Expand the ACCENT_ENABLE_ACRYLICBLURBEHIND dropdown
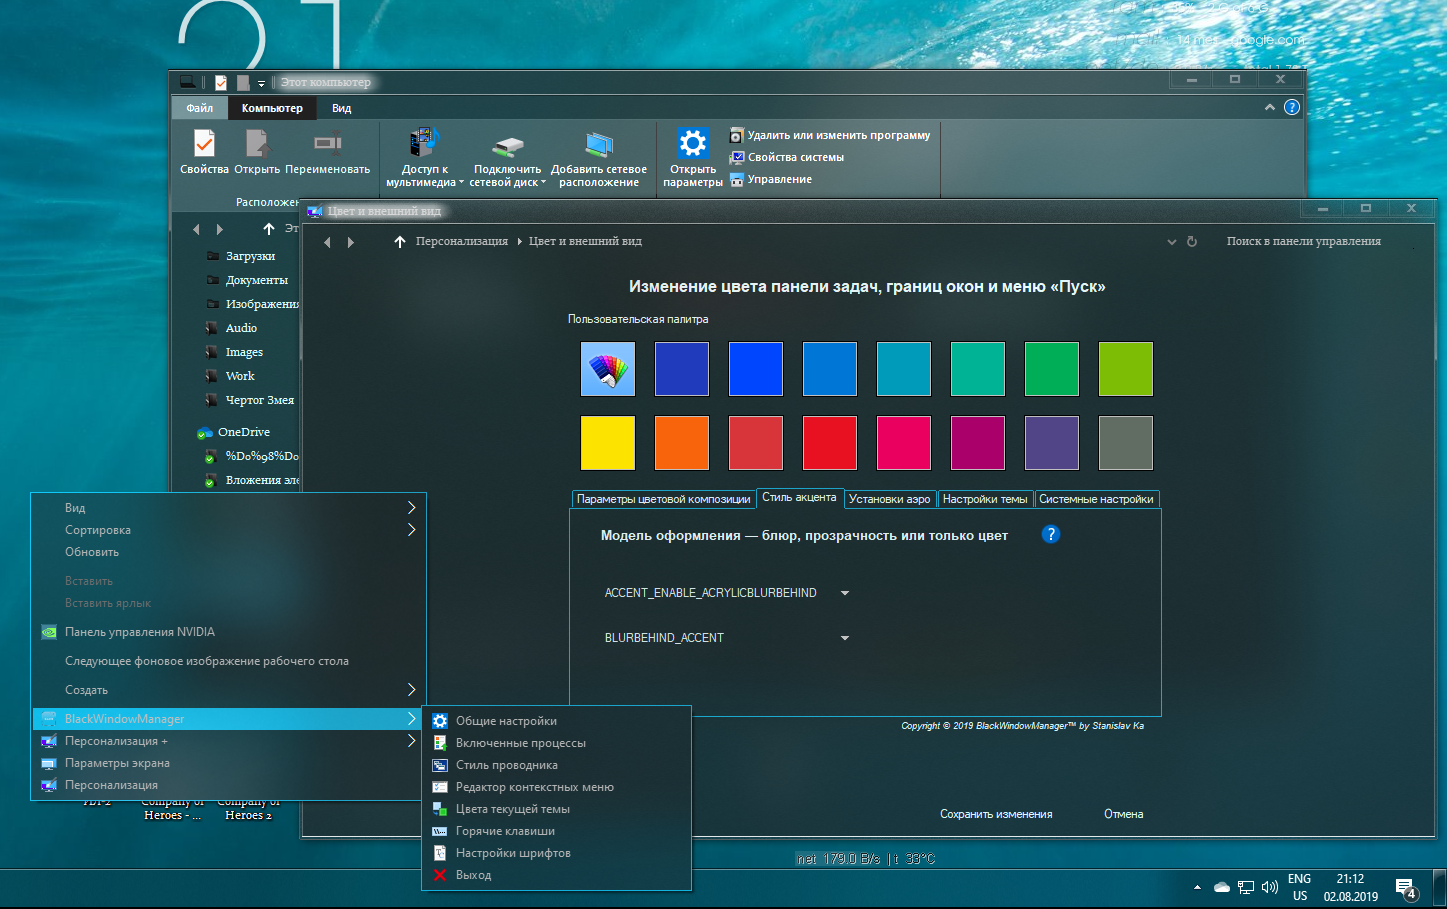 point(845,593)
